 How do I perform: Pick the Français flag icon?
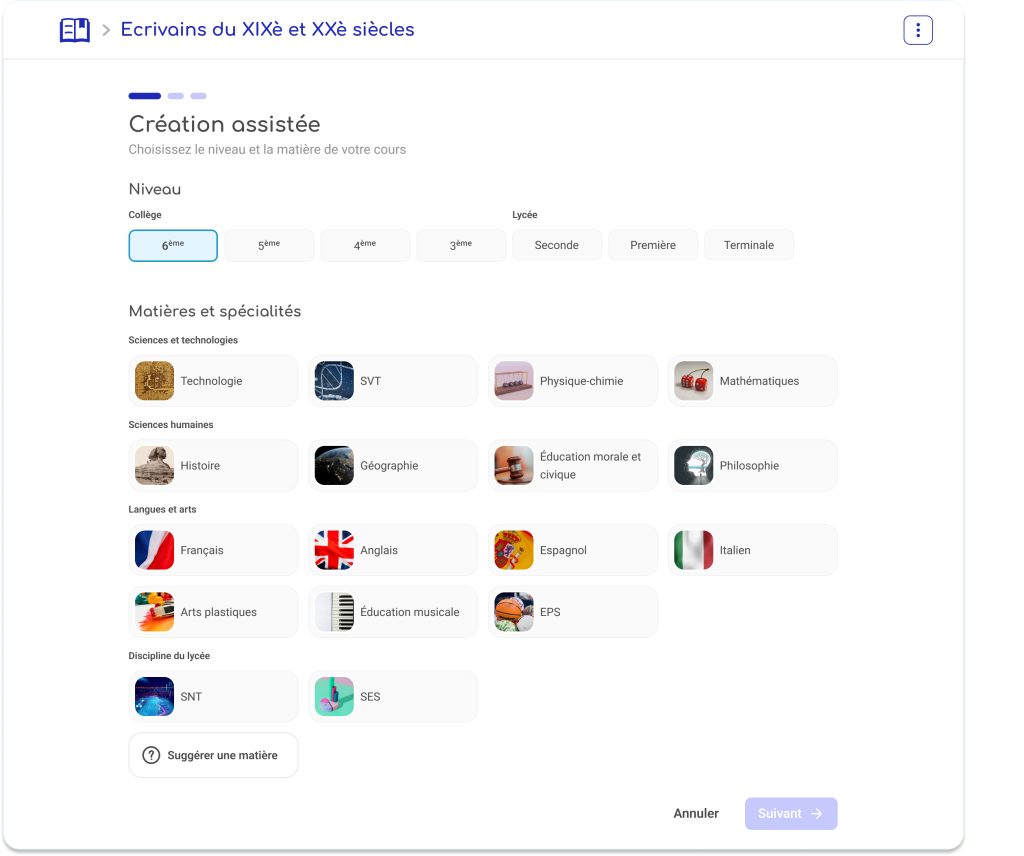pyautogui.click(x=154, y=550)
